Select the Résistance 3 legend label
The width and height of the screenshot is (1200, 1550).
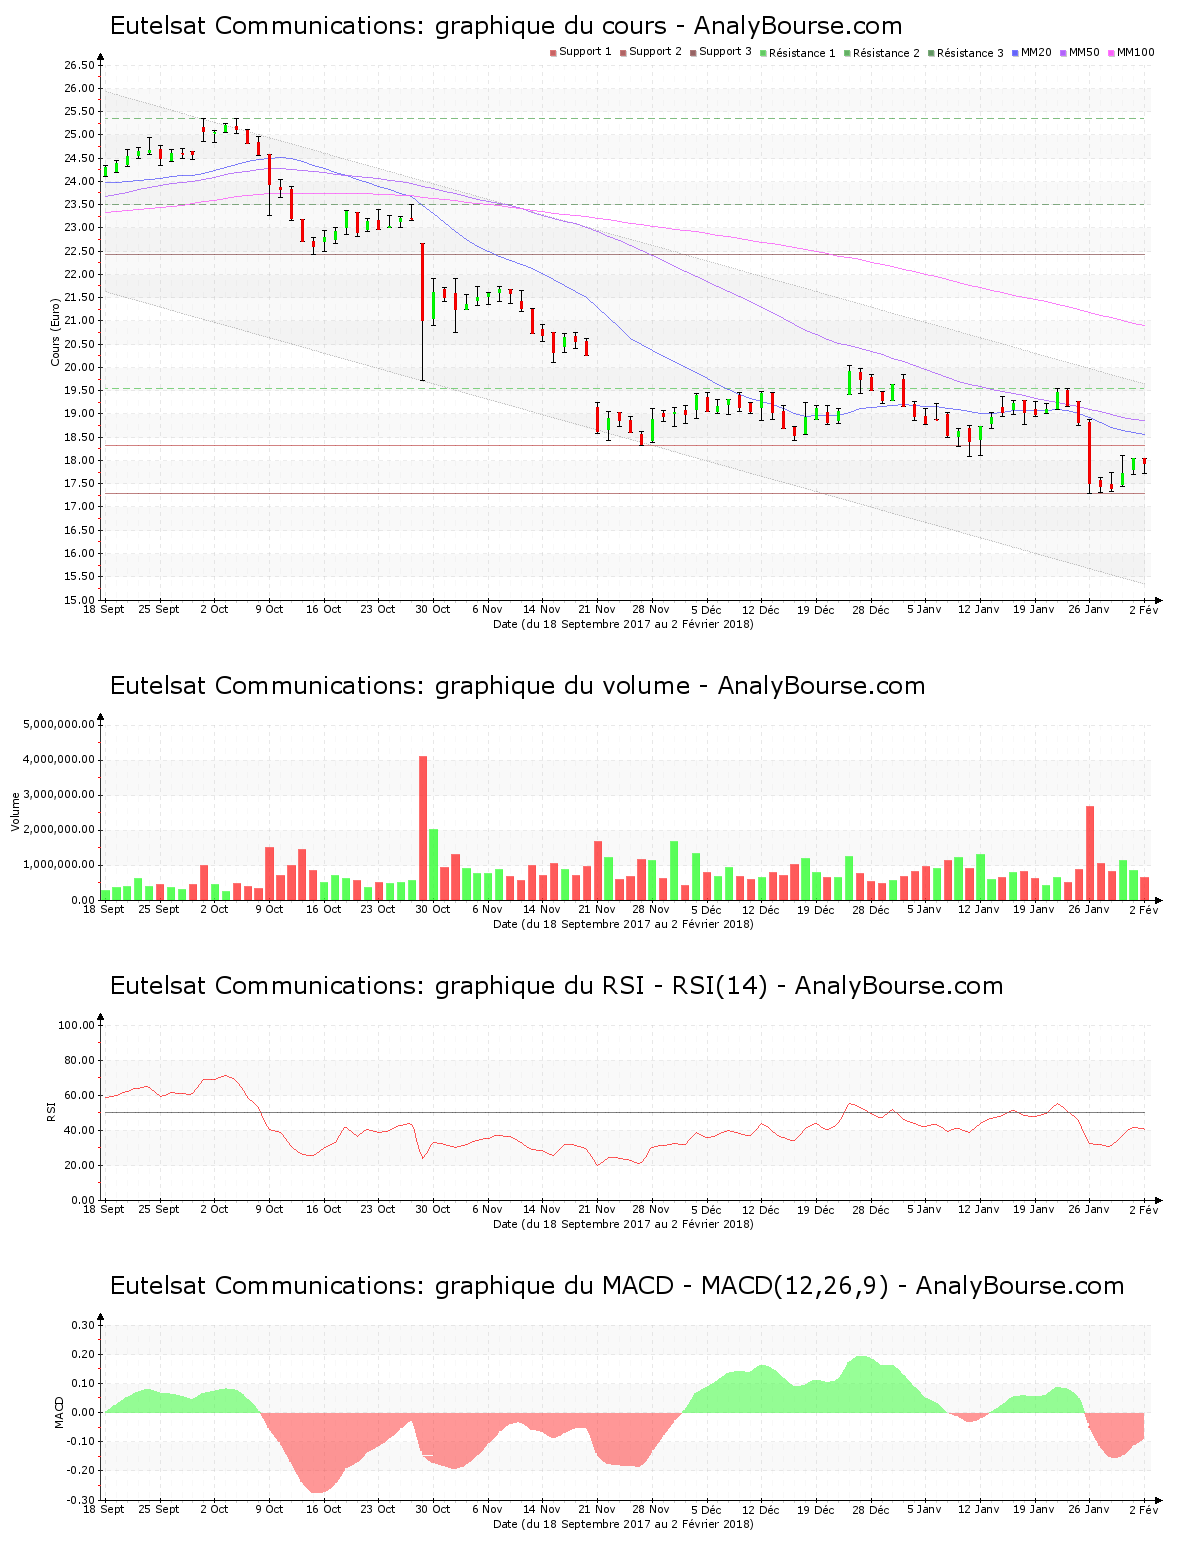(x=970, y=53)
